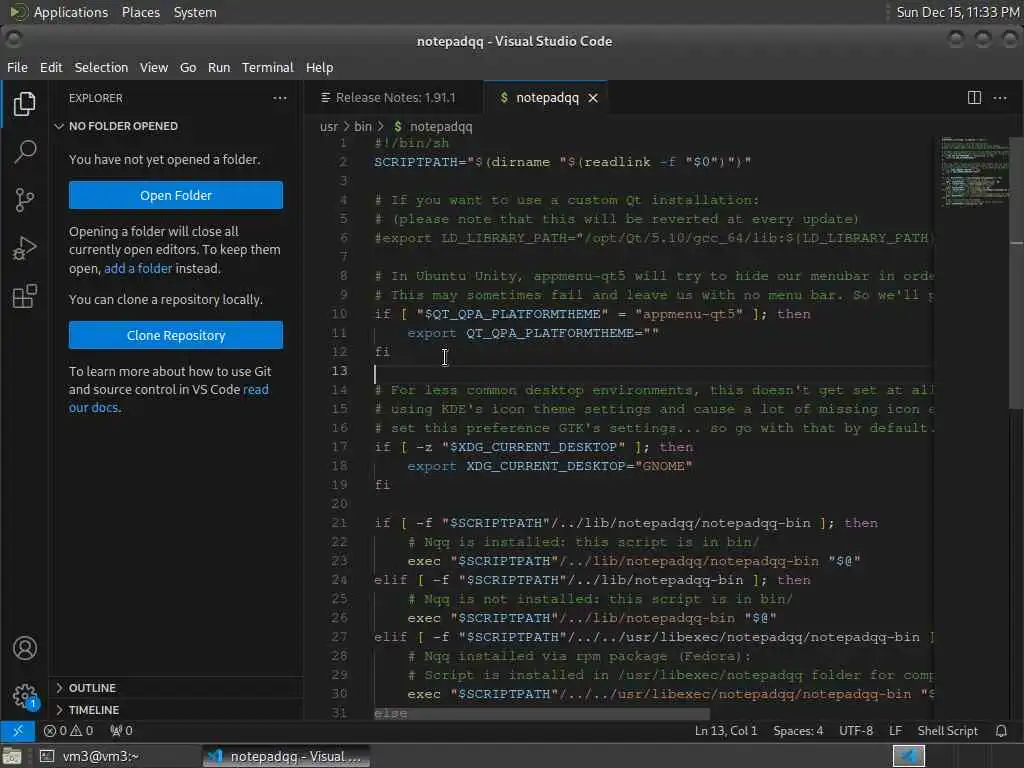This screenshot has height=768, width=1024.
Task: Click the 'usr' breadcrumb segment
Action: [x=328, y=127]
